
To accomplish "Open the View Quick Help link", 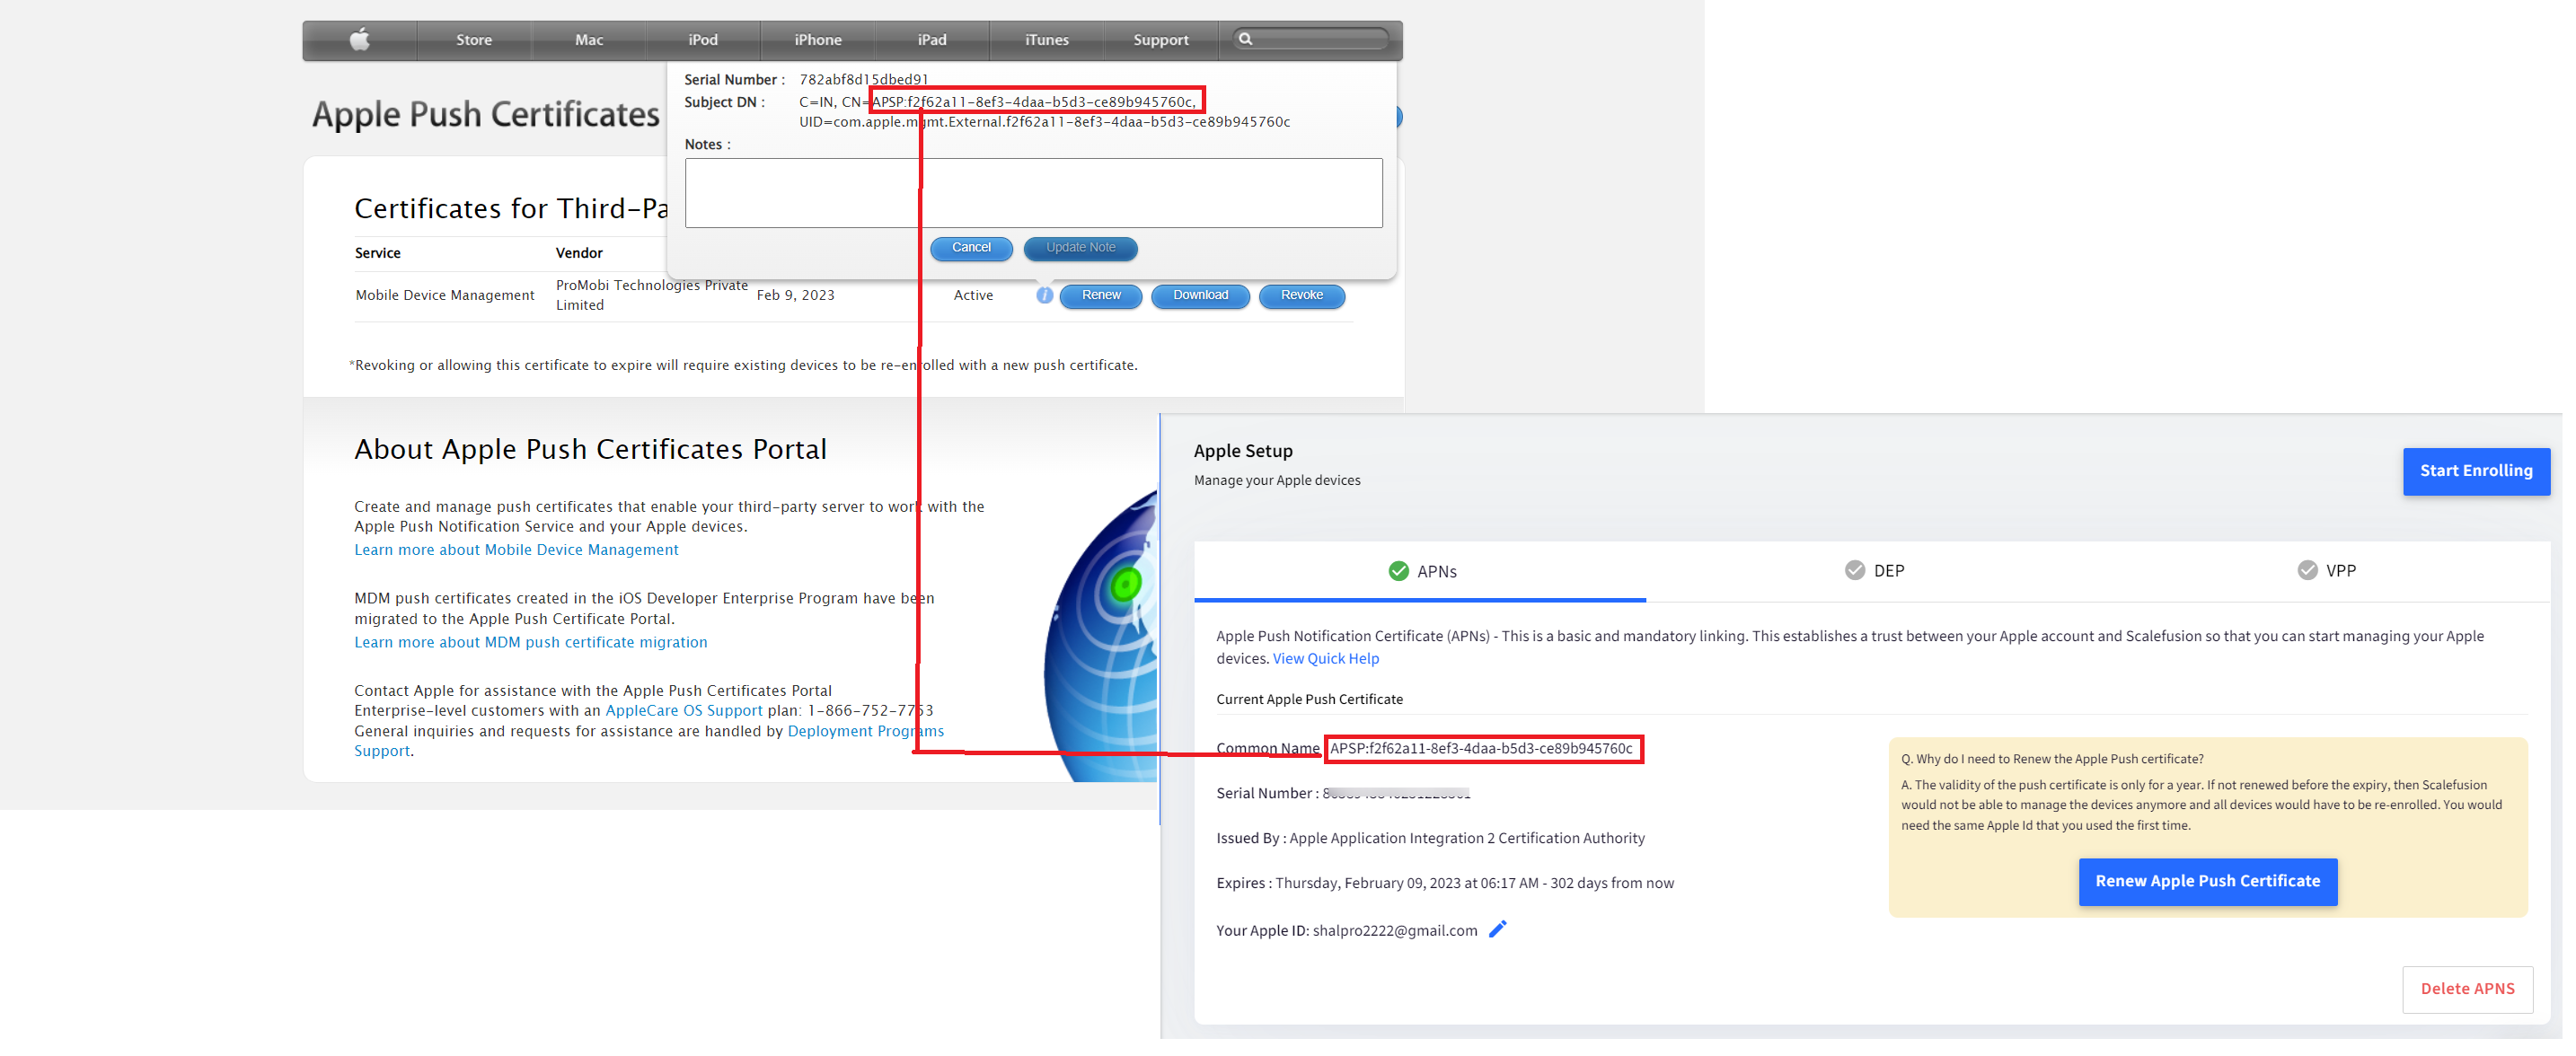I will point(1325,658).
